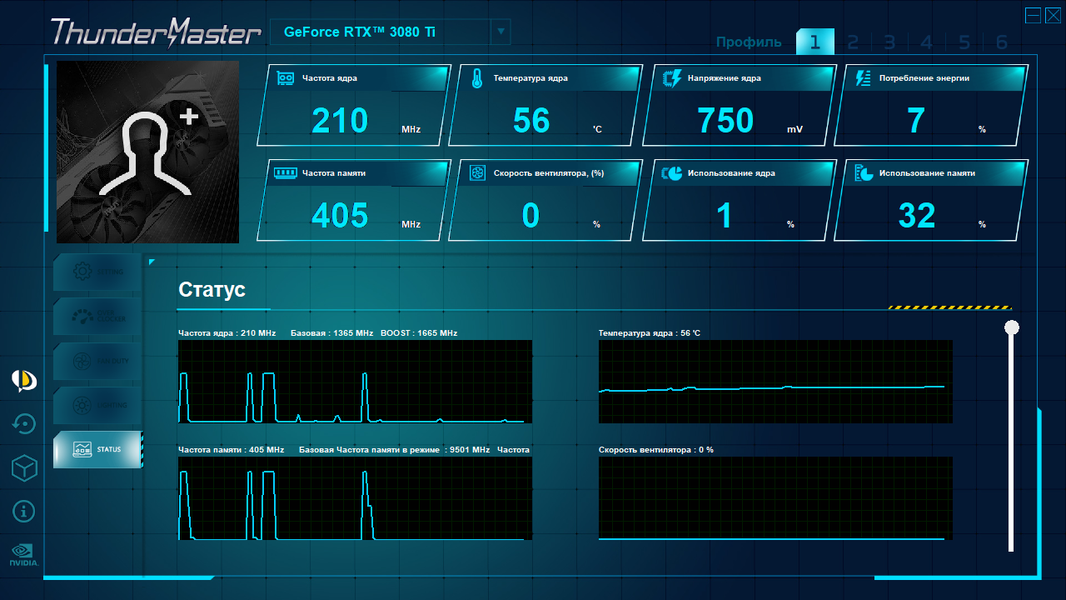1066x600 pixels.
Task: Click the GPU selector dropdown arrow
Action: (500, 32)
